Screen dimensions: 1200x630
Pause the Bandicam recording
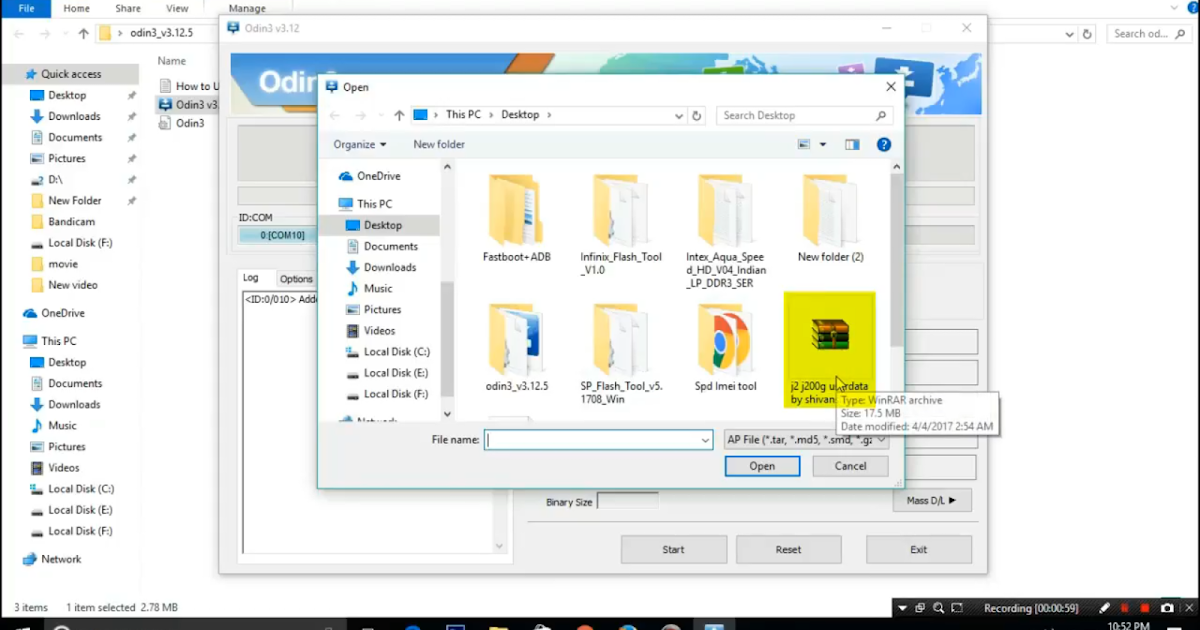tap(1125, 608)
